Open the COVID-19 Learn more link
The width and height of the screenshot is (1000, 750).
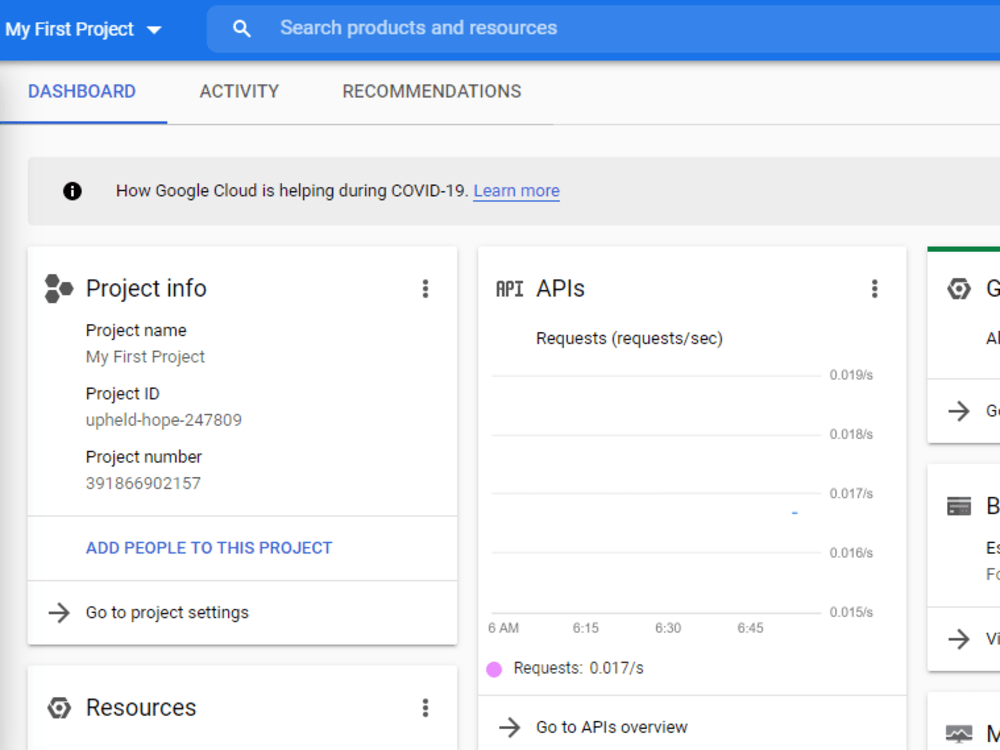(516, 190)
